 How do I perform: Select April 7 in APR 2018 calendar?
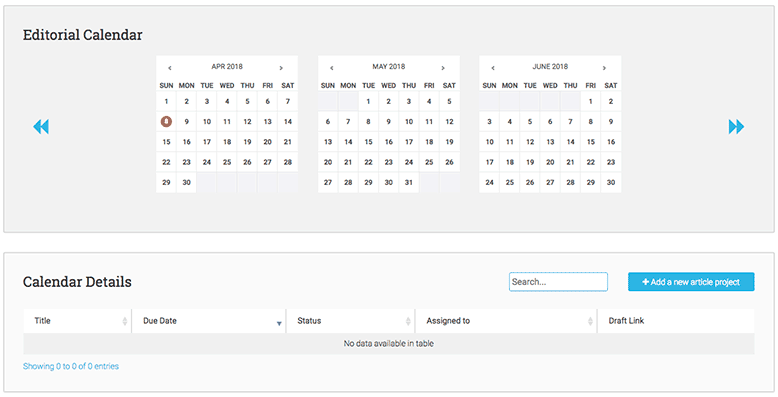(288, 101)
